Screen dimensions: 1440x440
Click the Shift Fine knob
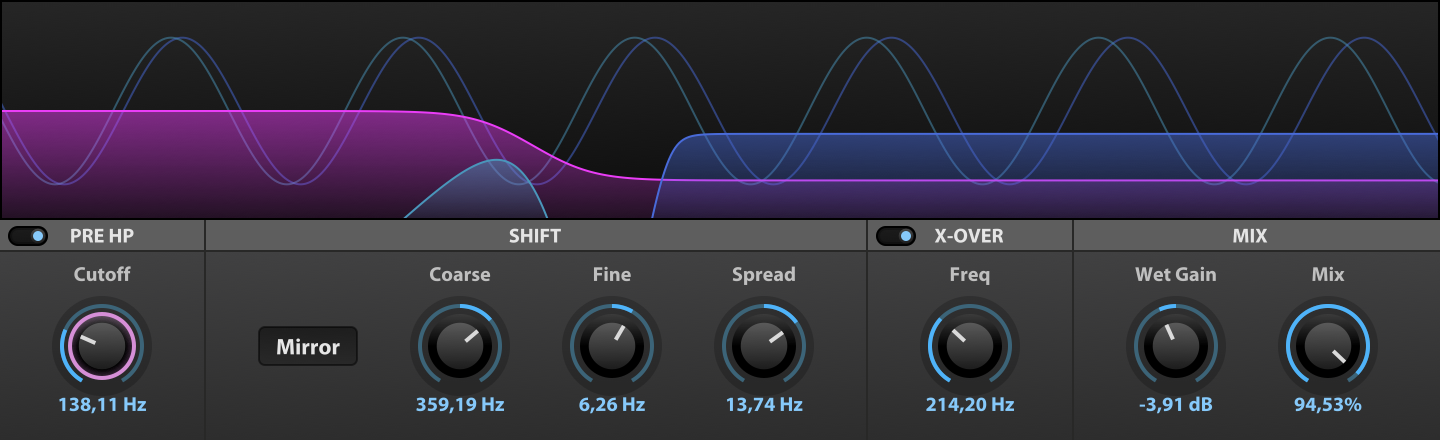[612, 346]
